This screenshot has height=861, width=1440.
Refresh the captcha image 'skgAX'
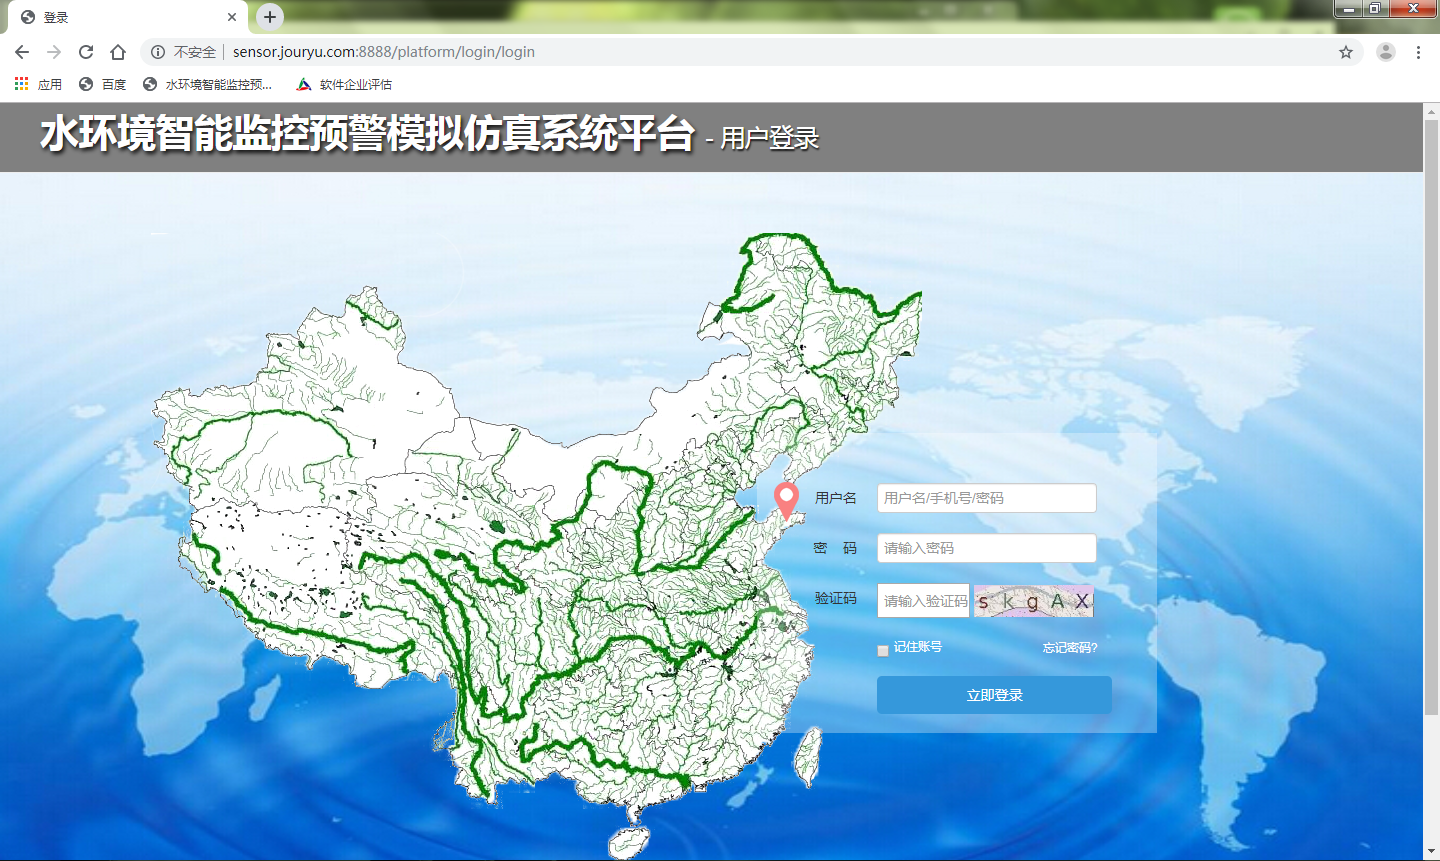point(1034,601)
